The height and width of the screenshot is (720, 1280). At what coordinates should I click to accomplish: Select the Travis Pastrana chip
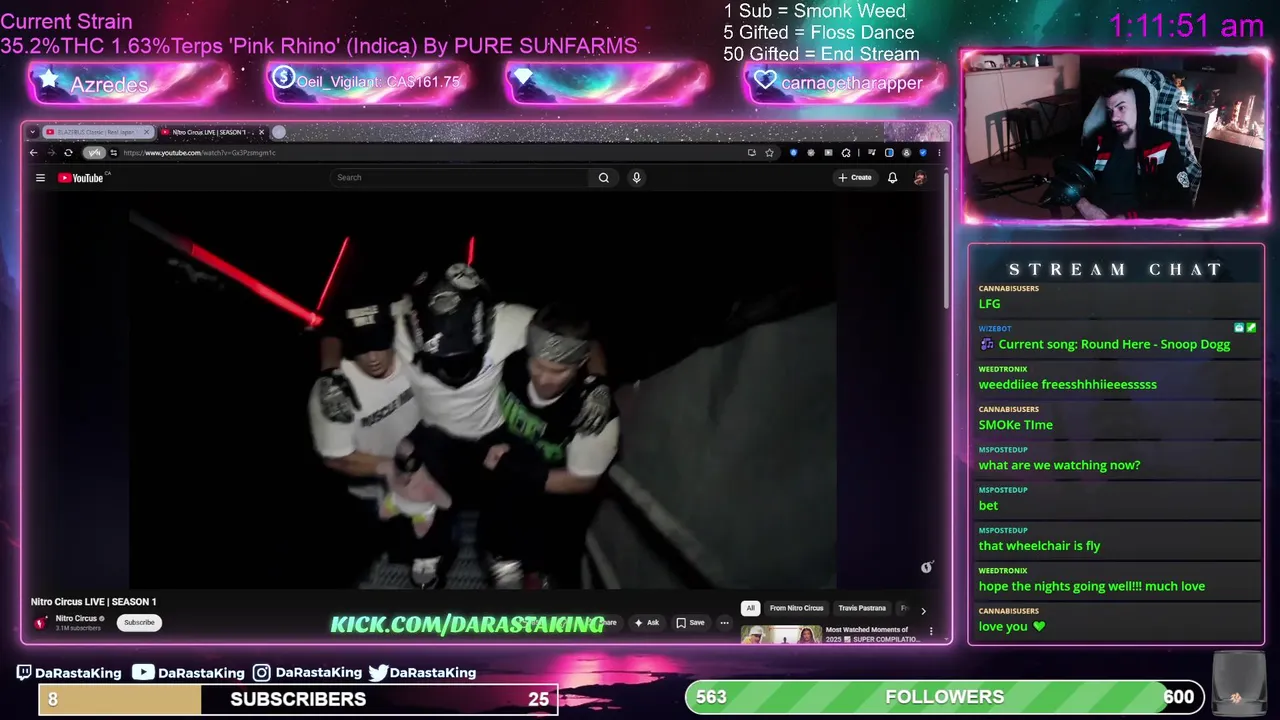(x=862, y=608)
